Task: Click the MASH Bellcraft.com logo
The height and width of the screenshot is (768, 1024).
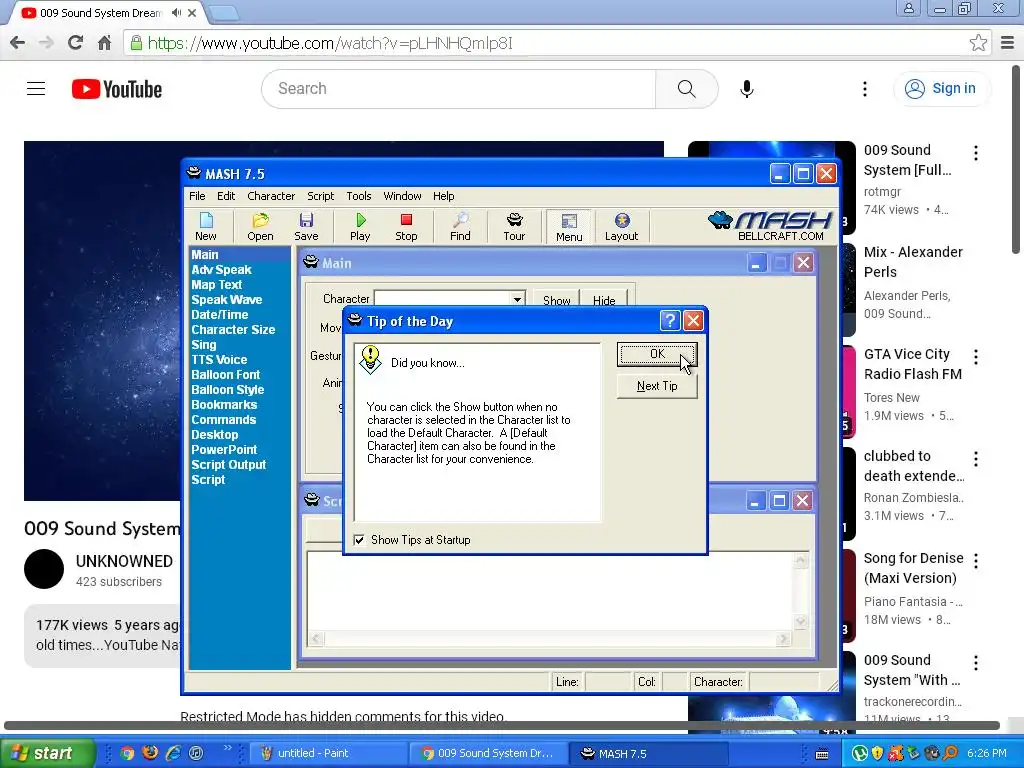Action: [x=770, y=226]
